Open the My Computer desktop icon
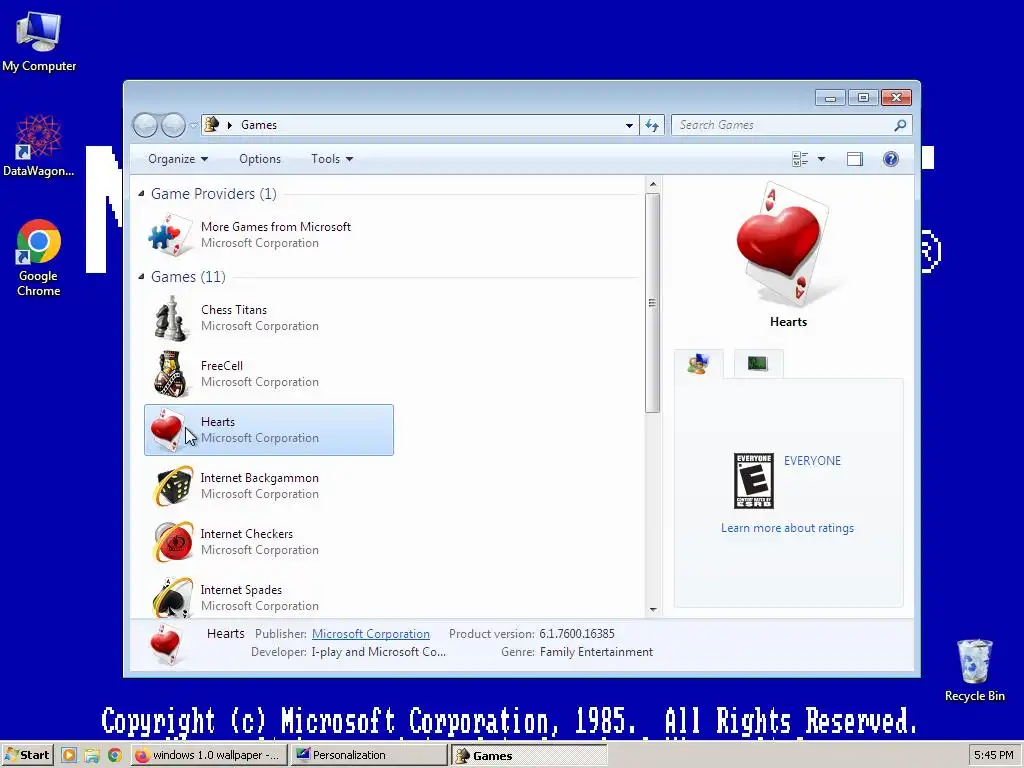This screenshot has height=768, width=1024. click(39, 41)
